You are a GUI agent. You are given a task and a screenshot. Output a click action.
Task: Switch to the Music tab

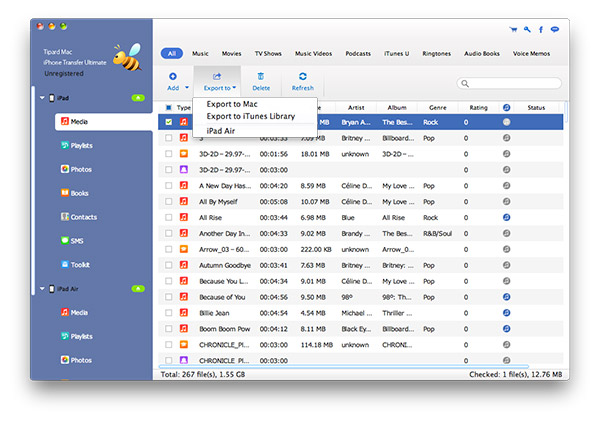click(x=200, y=54)
